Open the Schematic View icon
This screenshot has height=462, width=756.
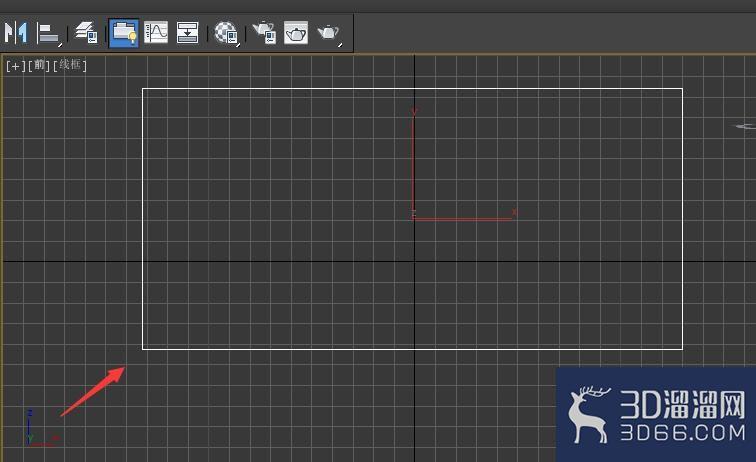coord(188,33)
